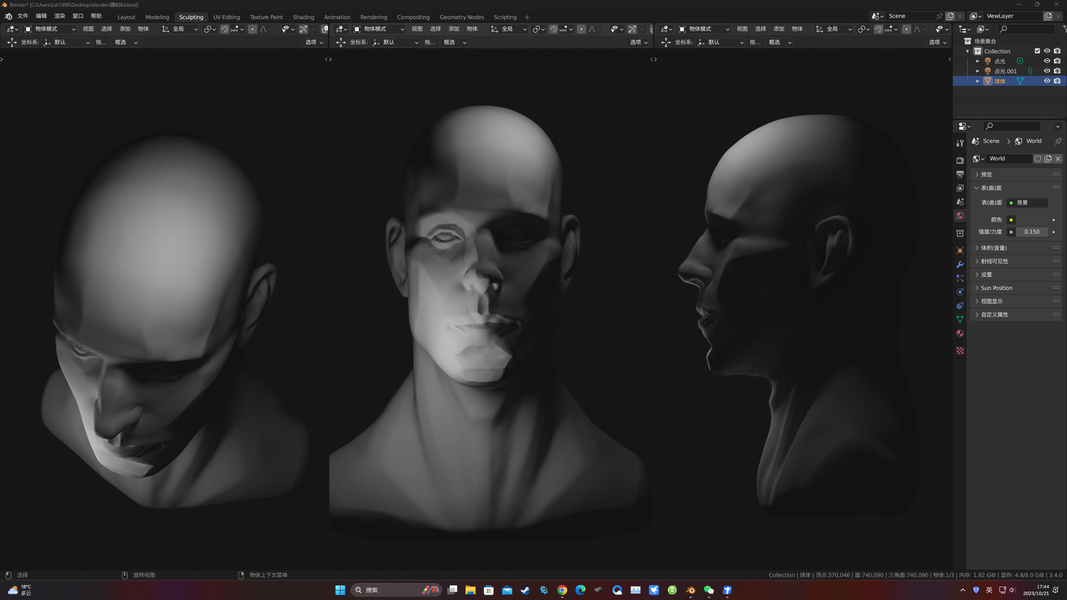This screenshot has width=1067, height=600.
Task: Open the View Layer properties tab
Action: coord(959,188)
